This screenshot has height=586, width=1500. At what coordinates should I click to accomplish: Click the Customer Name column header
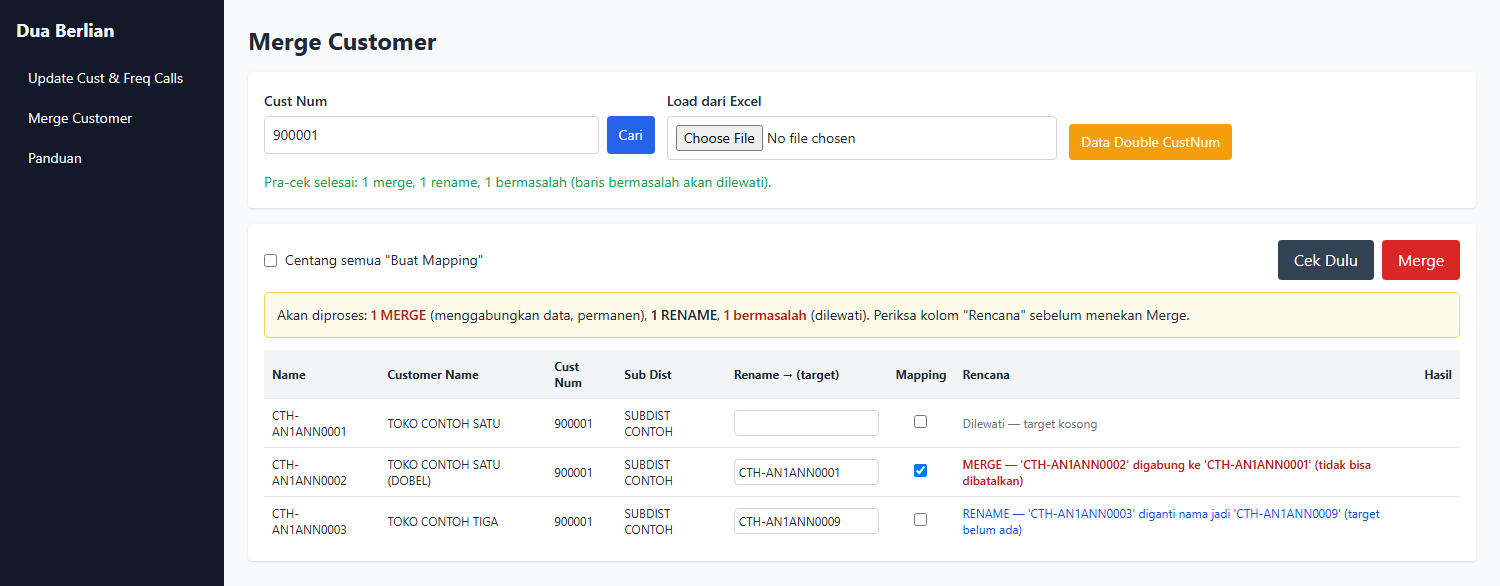tap(433, 375)
